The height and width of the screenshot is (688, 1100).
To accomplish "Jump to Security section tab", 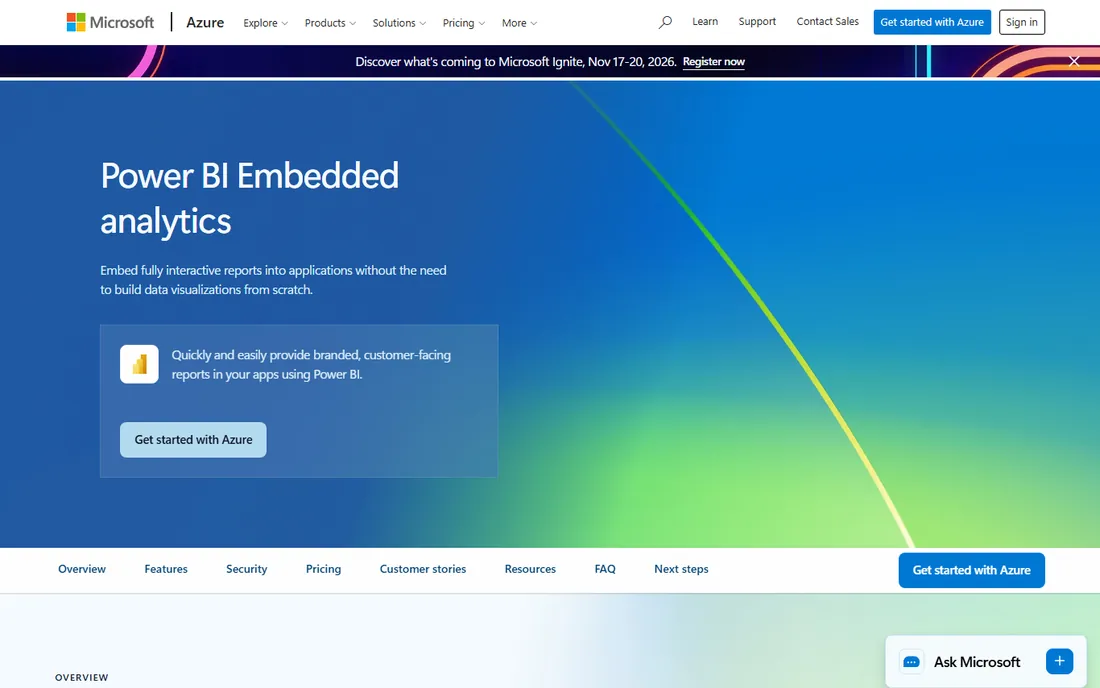I will (246, 569).
